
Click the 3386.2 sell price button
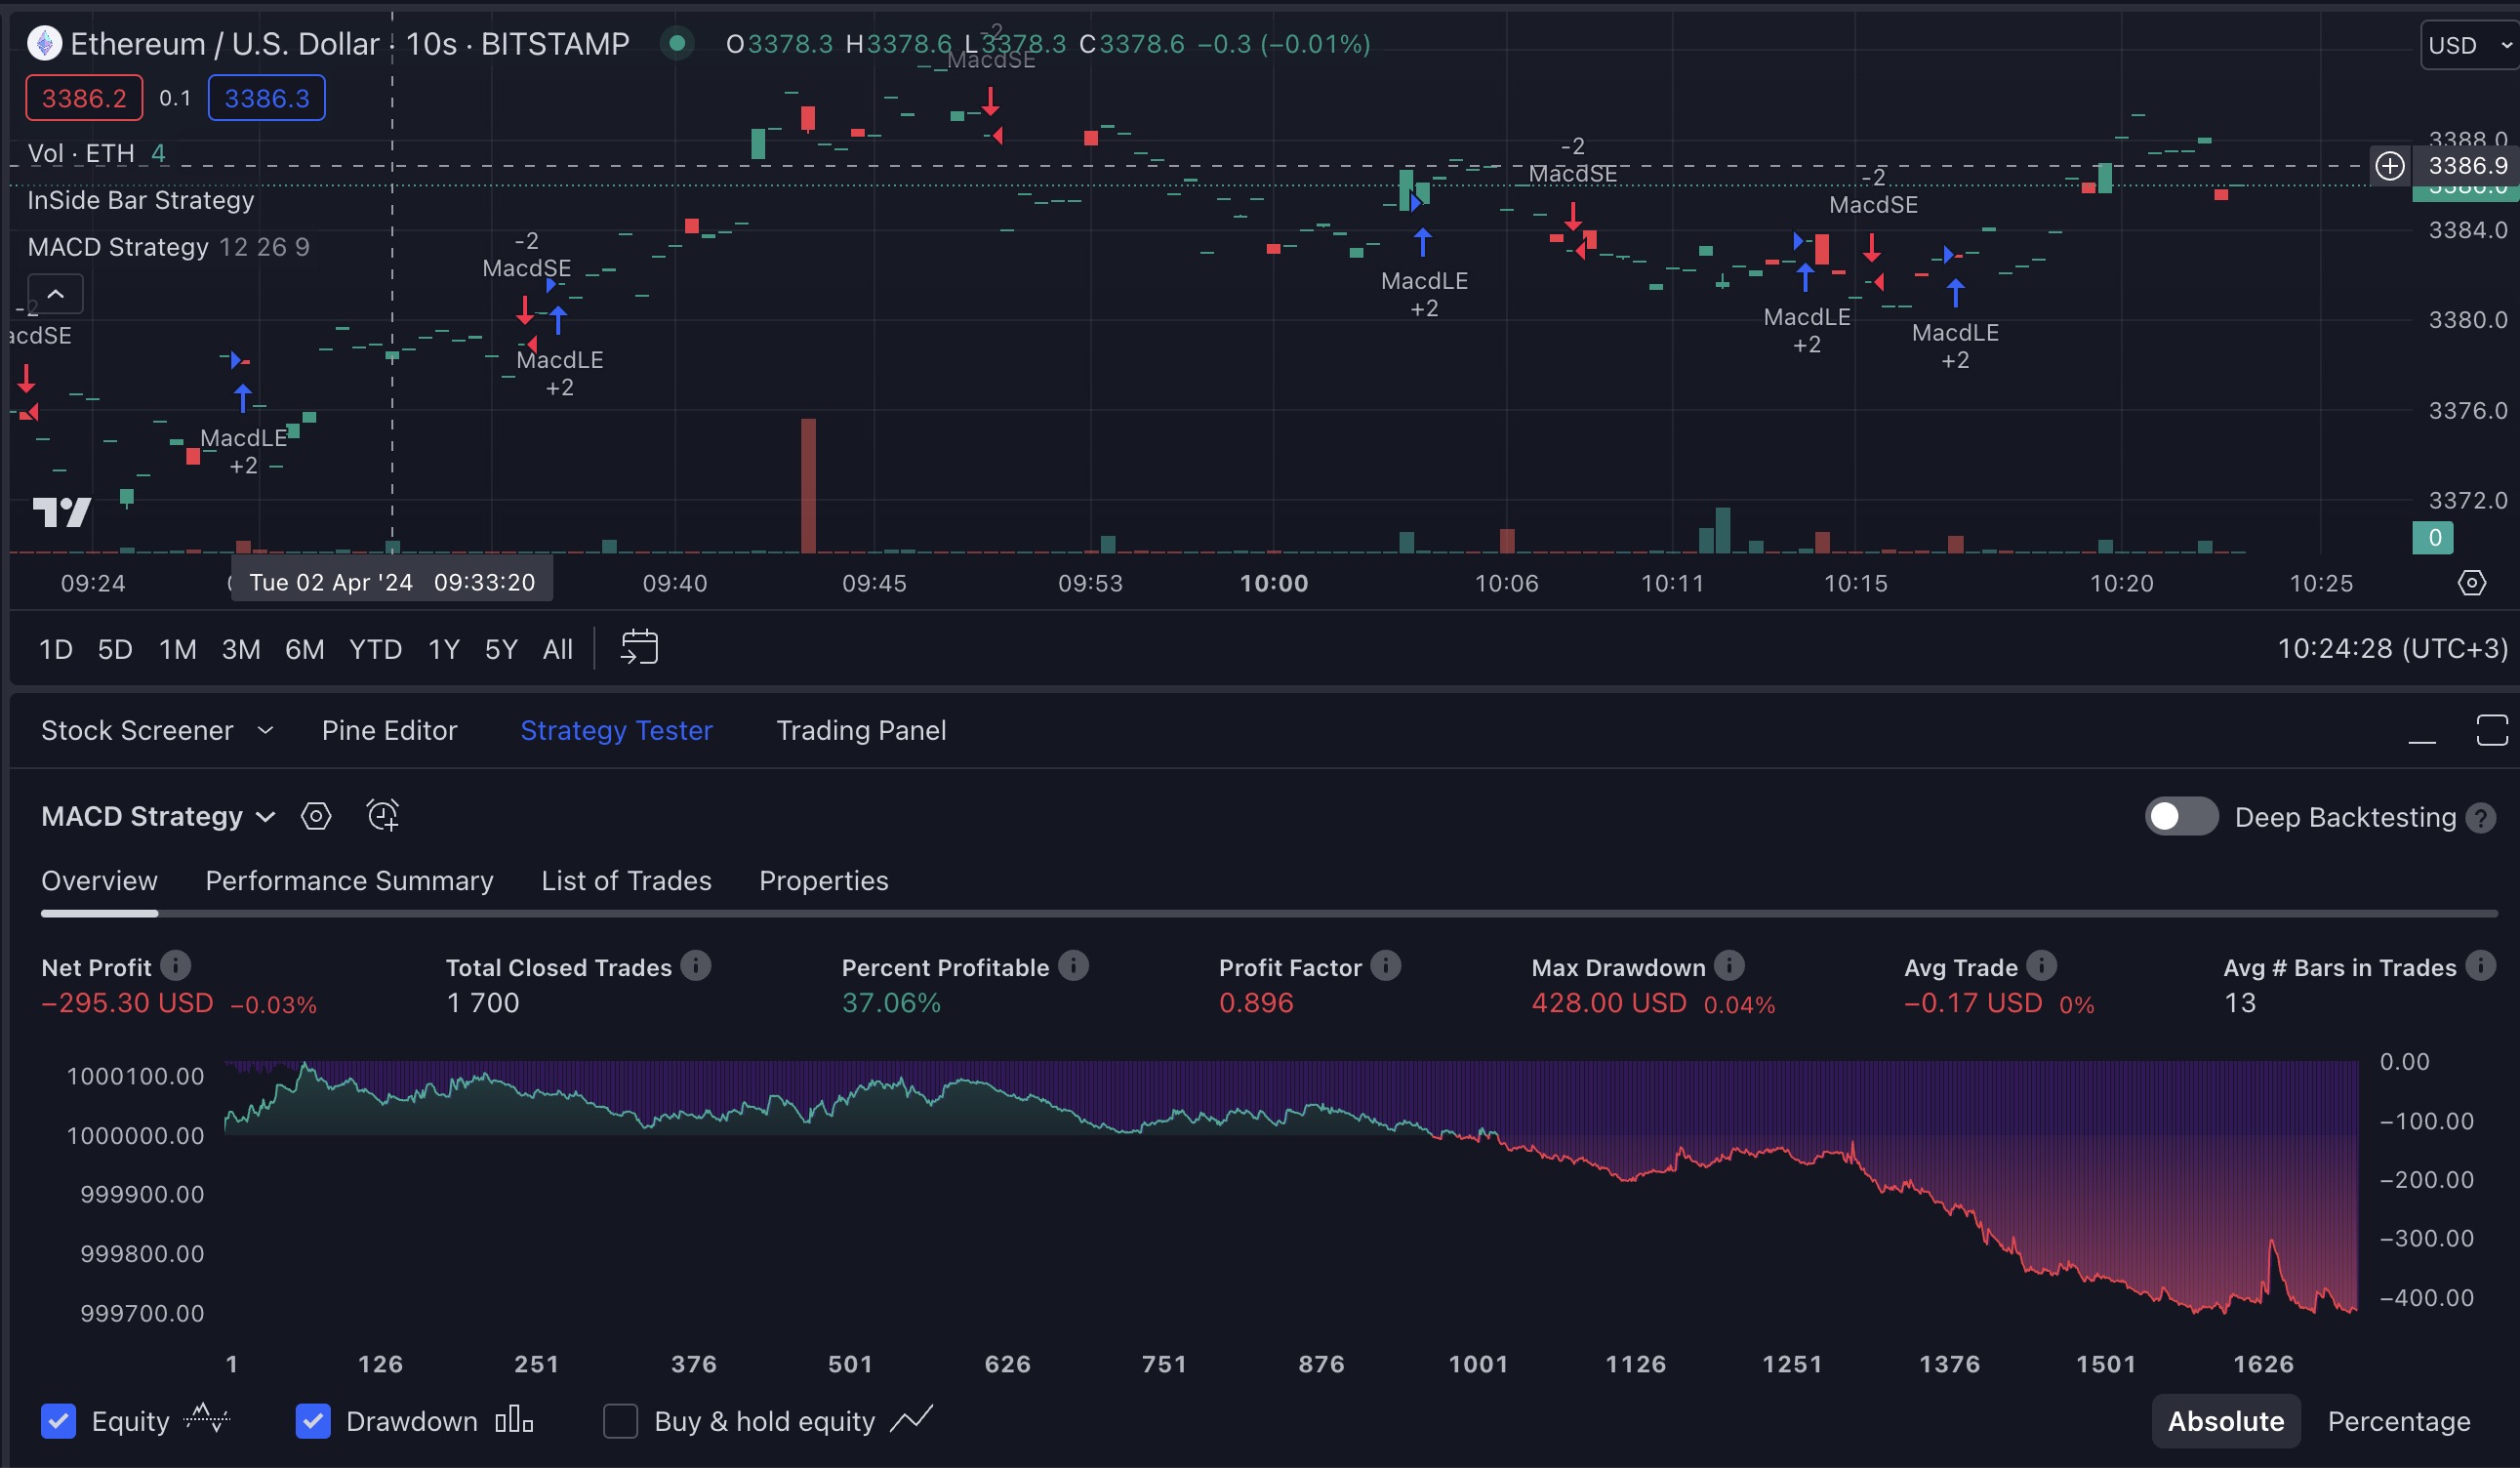pos(84,98)
